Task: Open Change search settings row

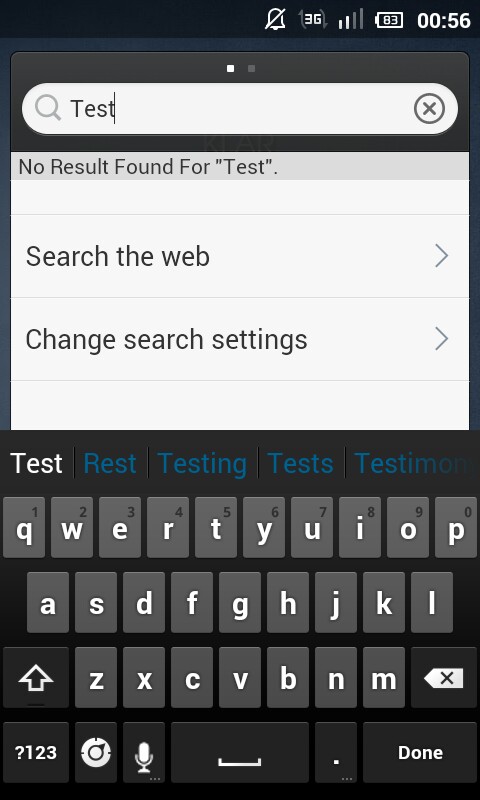Action: [x=240, y=339]
